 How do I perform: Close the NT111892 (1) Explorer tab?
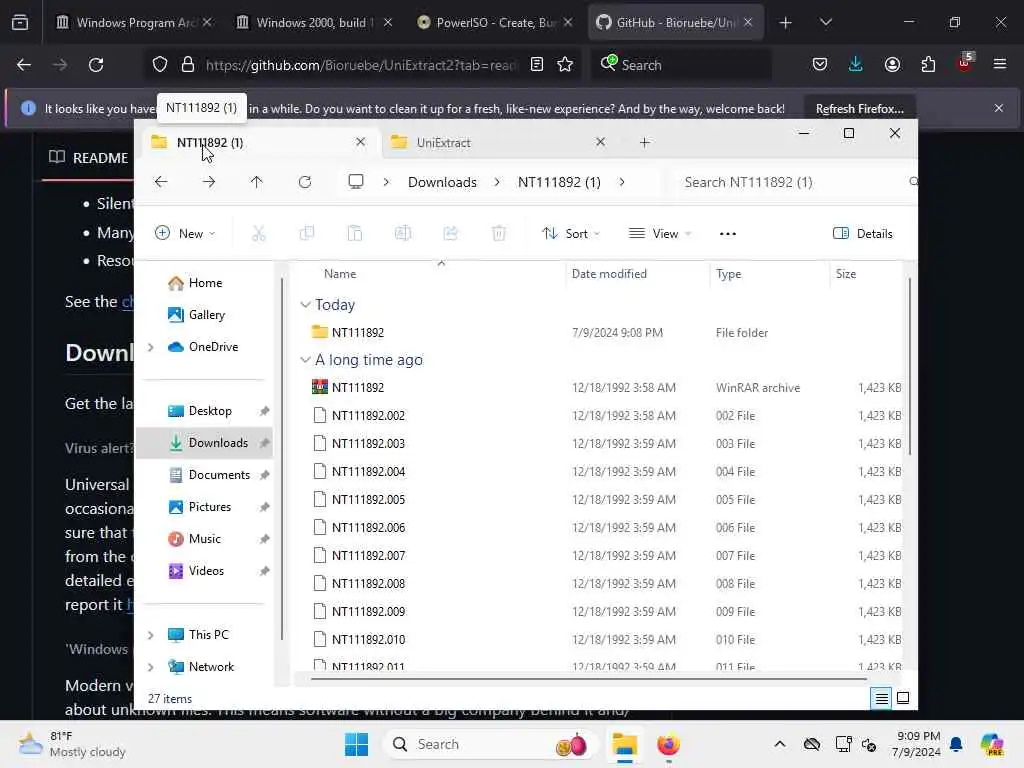pyautogui.click(x=360, y=142)
